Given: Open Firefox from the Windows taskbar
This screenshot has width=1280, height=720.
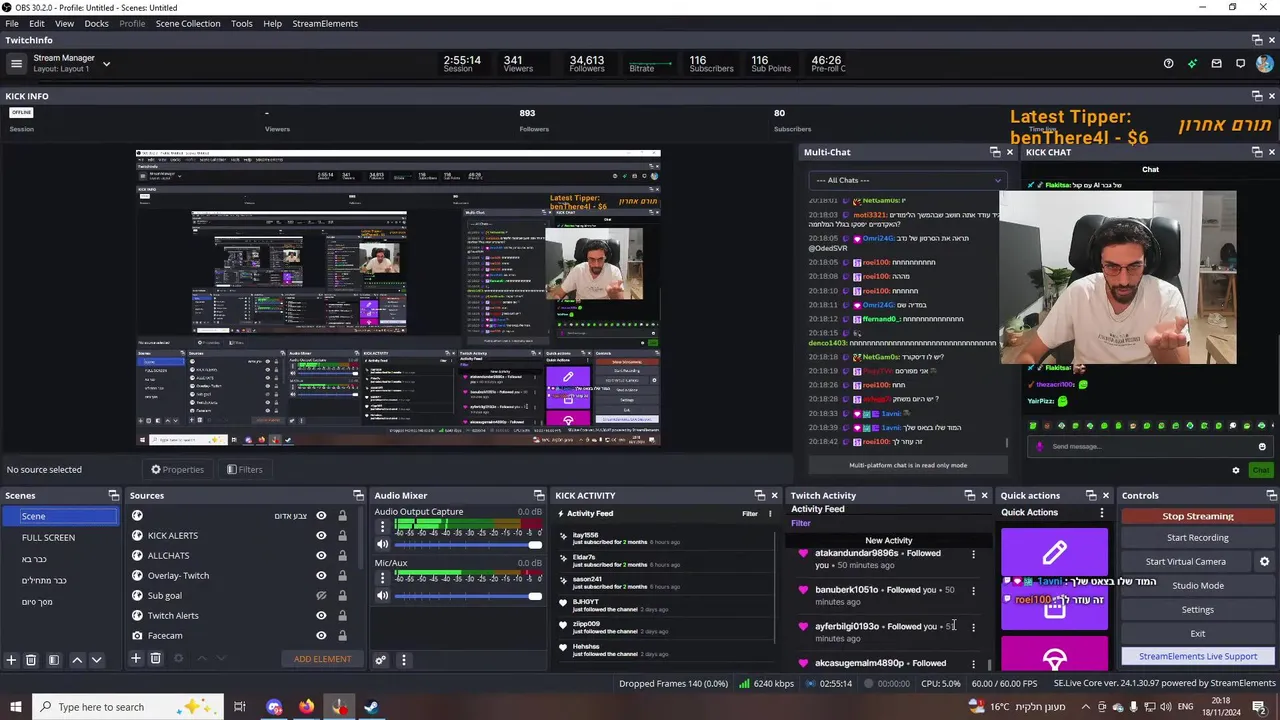Looking at the screenshot, I should 306,707.
